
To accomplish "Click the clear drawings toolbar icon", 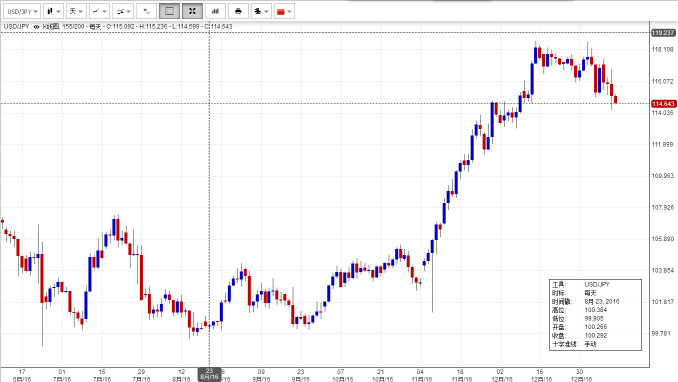I will click(146, 11).
